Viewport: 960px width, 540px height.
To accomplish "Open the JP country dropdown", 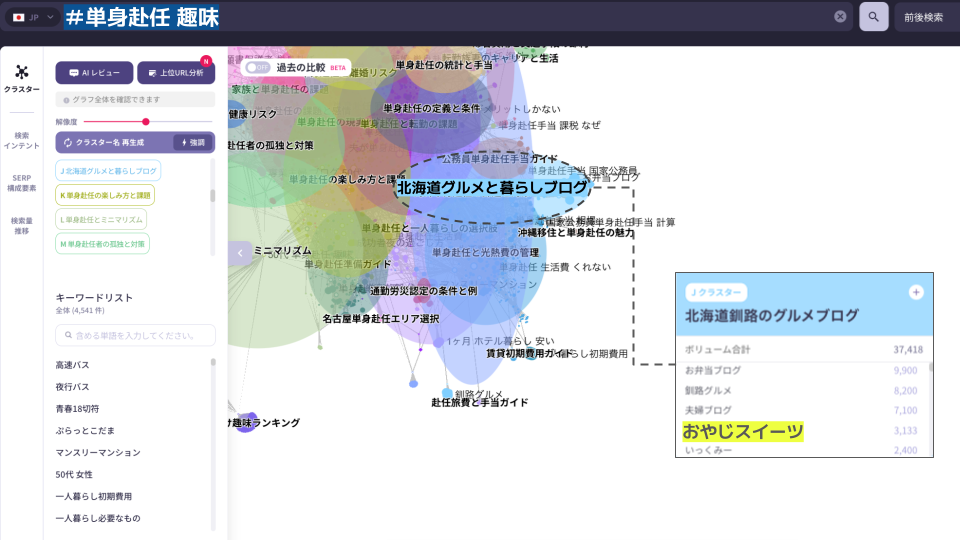I will coord(34,17).
